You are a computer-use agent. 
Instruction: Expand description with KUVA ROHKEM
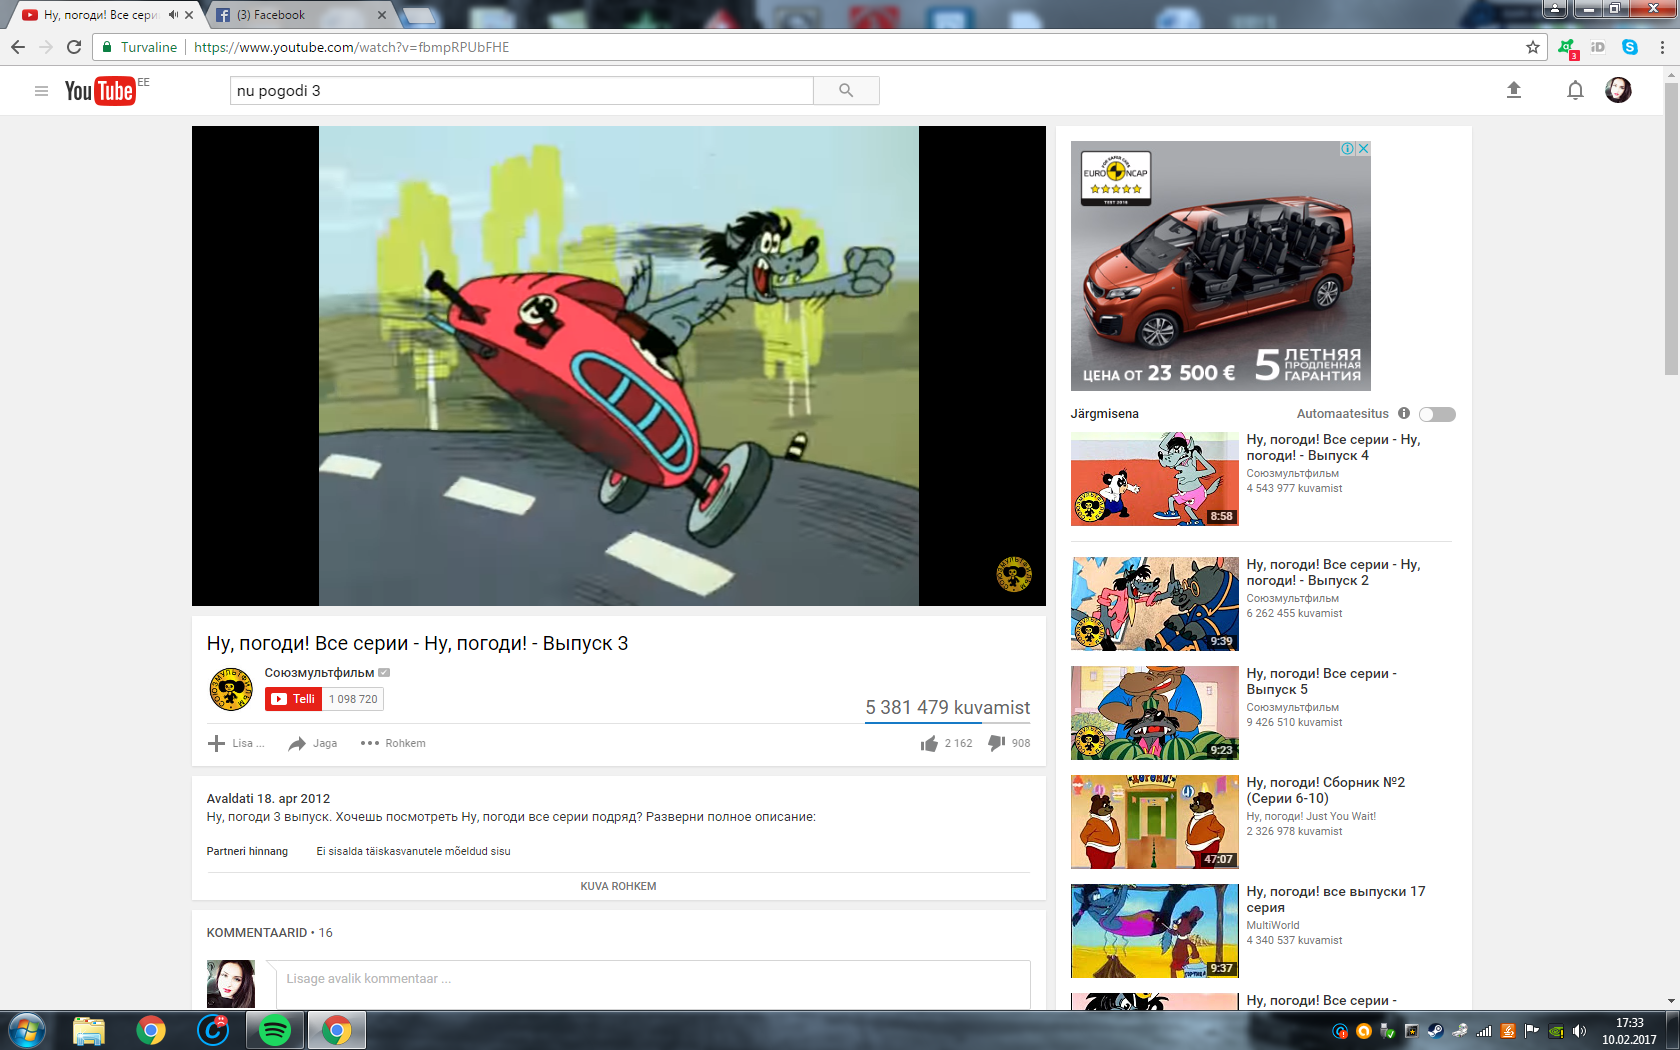point(618,886)
